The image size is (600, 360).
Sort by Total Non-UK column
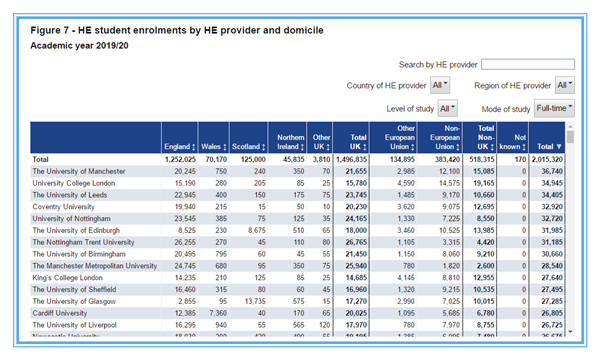[x=492, y=147]
